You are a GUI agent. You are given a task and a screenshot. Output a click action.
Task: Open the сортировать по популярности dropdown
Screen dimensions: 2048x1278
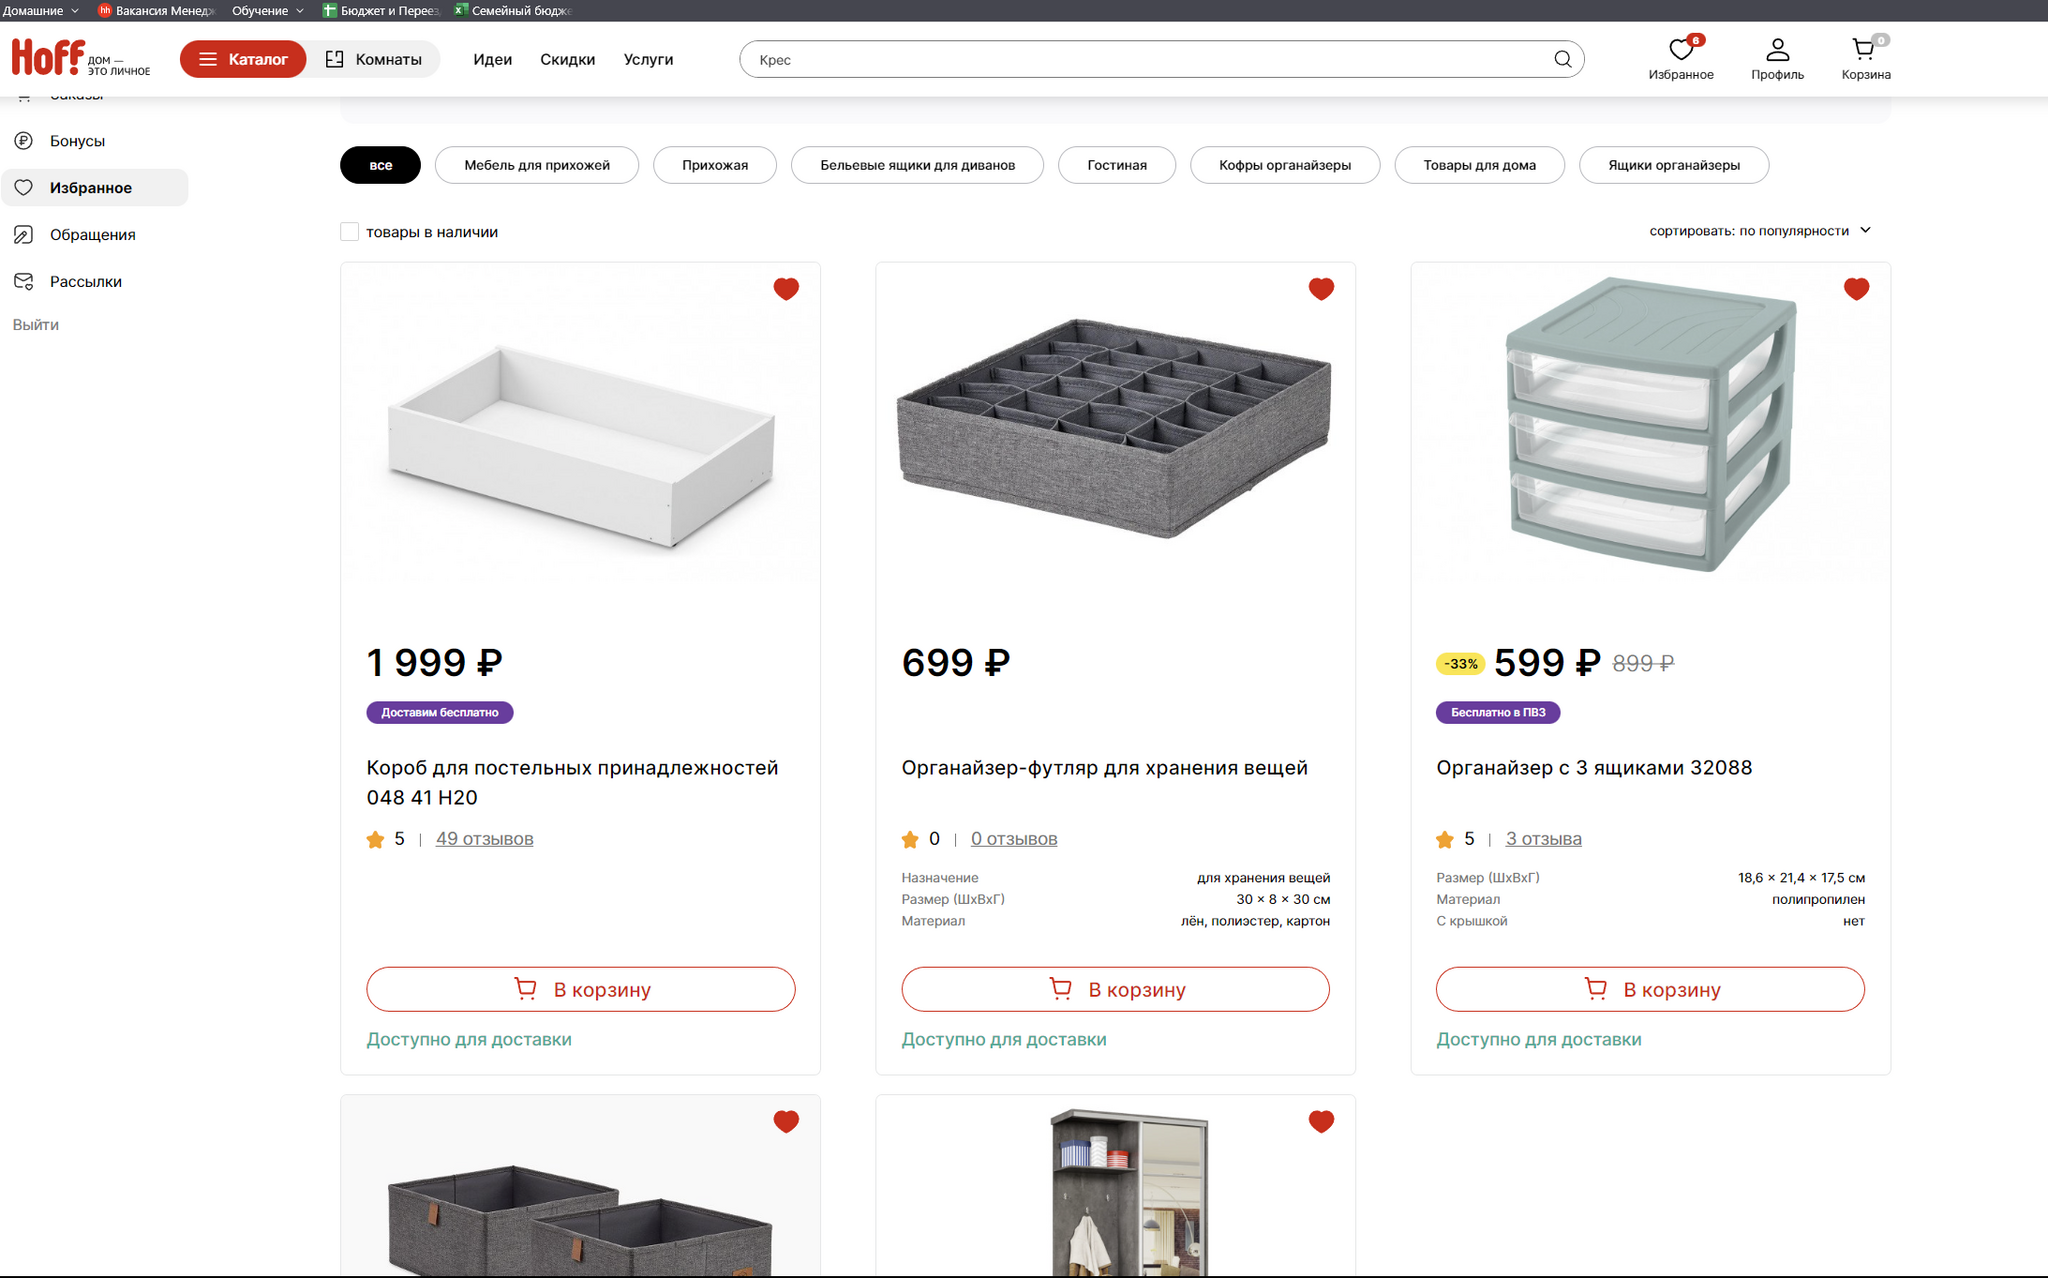click(1757, 230)
